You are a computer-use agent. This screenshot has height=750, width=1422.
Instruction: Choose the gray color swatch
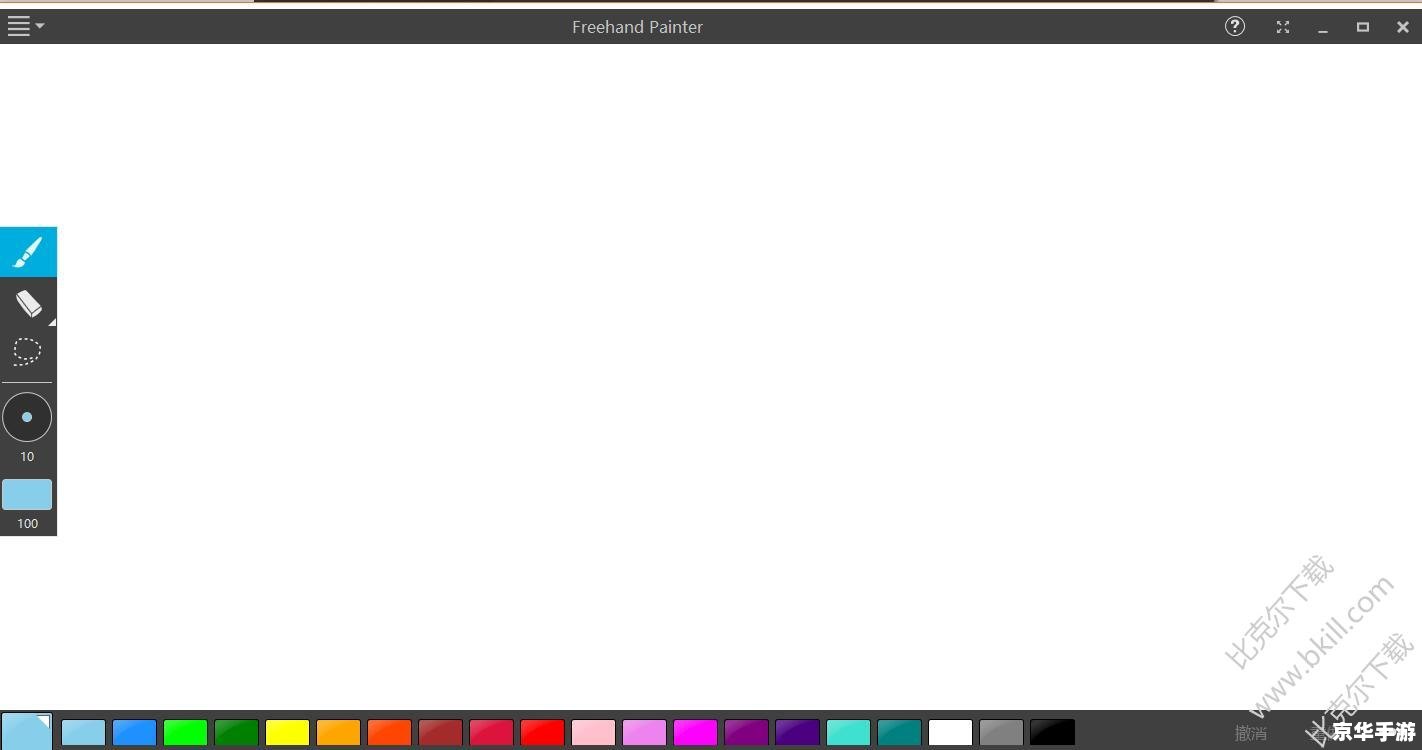(1001, 733)
